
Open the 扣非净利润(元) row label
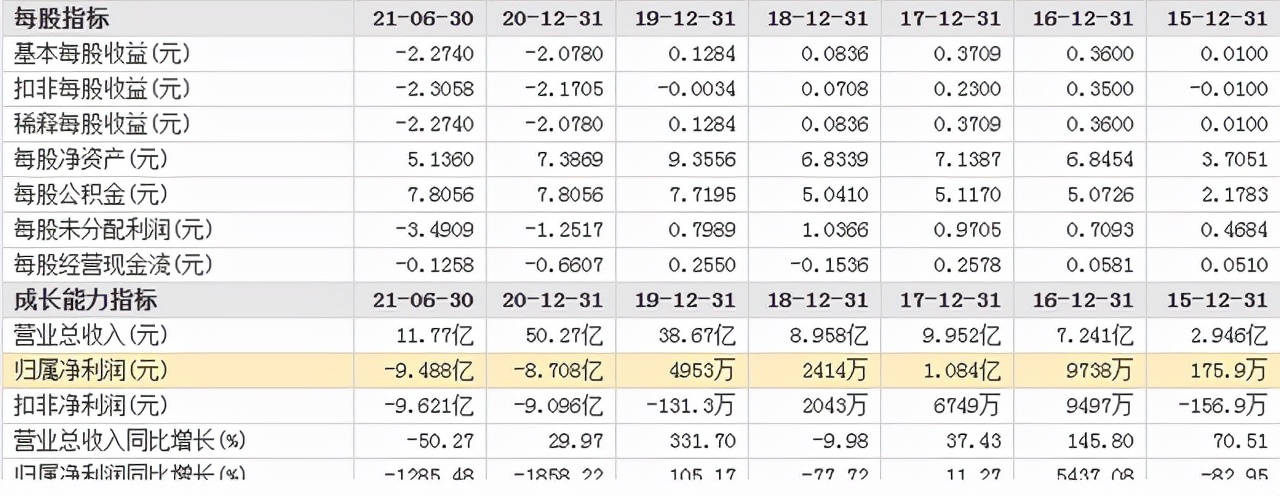pyautogui.click(x=91, y=406)
